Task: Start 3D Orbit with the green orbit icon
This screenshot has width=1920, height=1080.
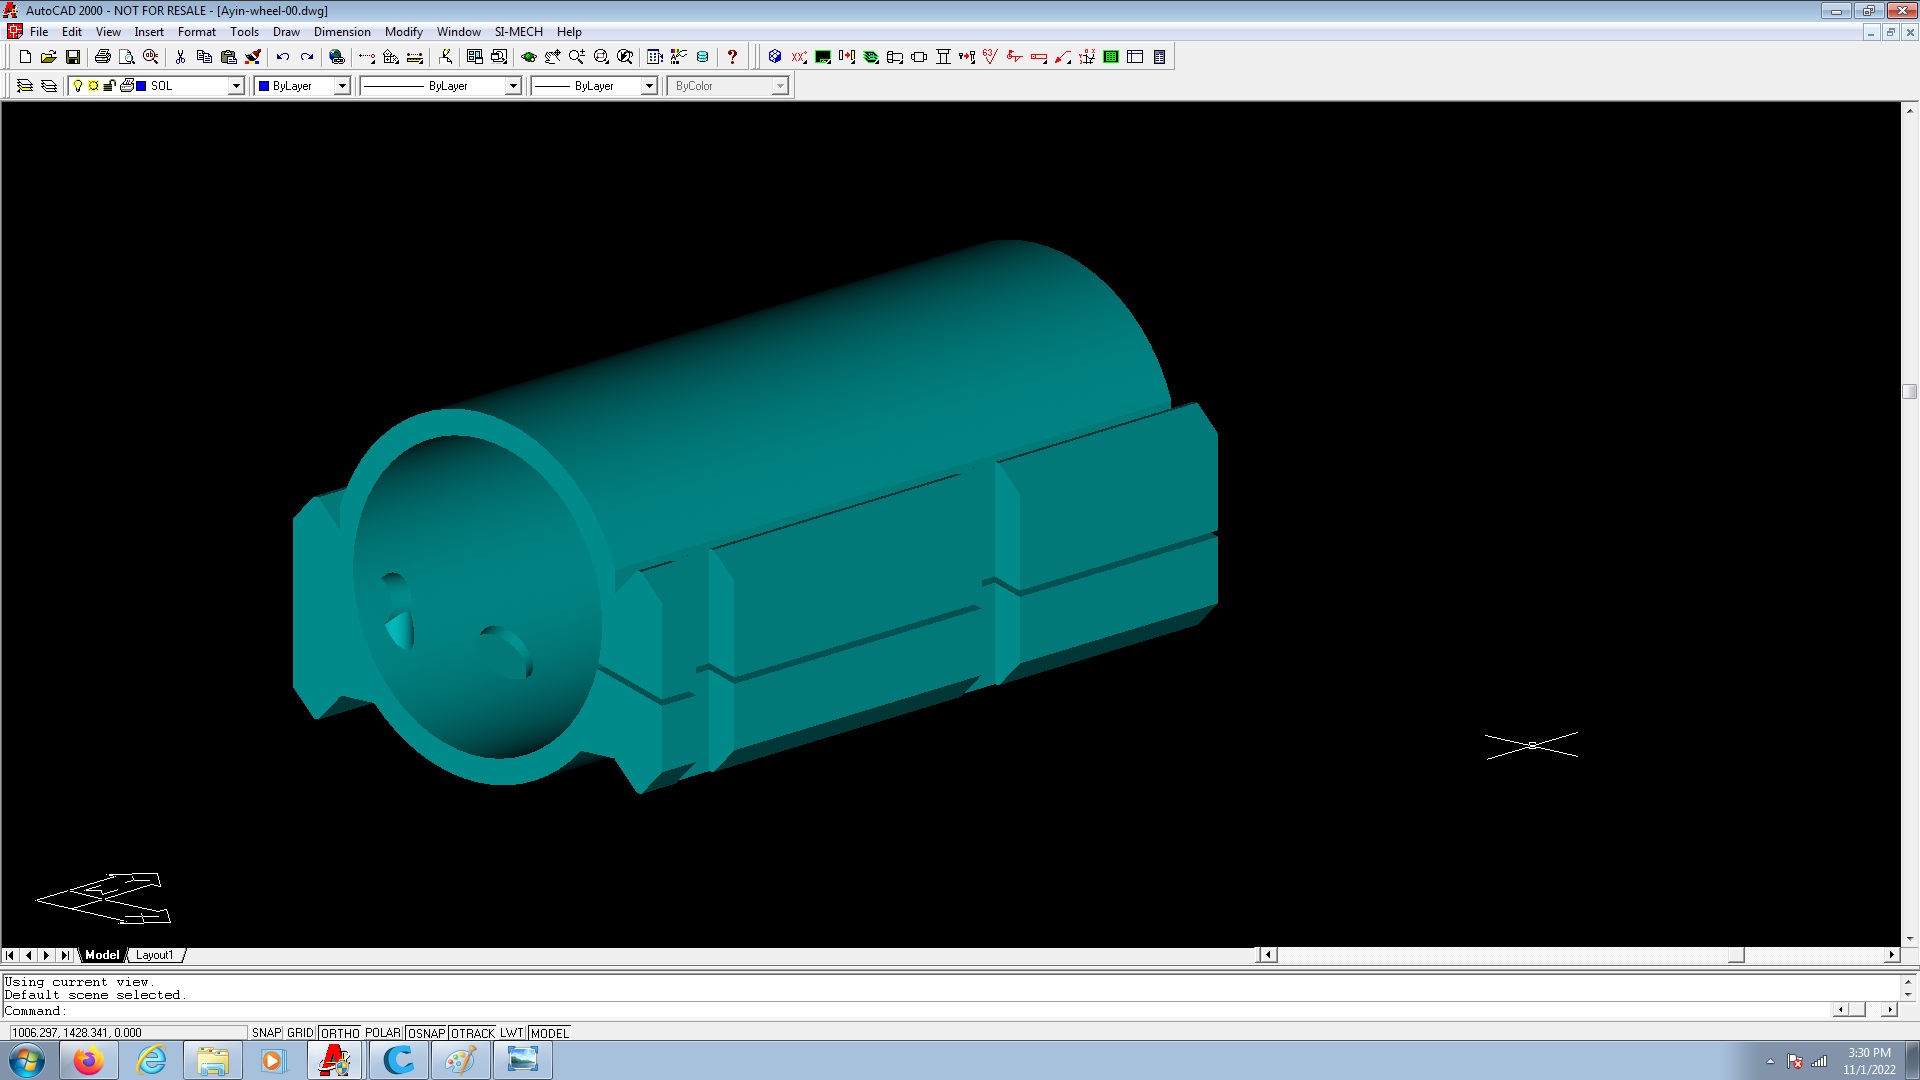Action: point(529,57)
